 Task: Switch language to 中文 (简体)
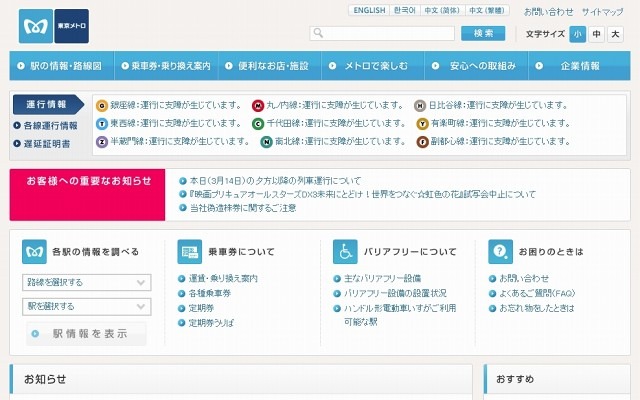[442, 10]
